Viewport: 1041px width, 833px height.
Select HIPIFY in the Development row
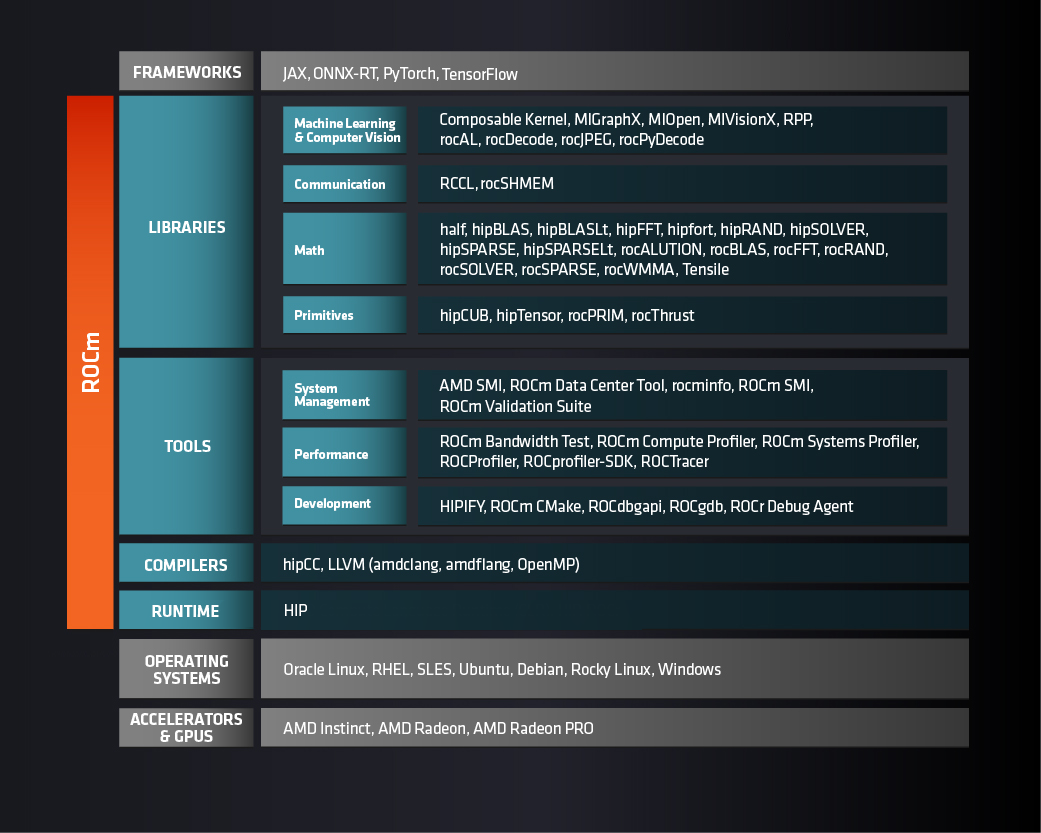(462, 507)
